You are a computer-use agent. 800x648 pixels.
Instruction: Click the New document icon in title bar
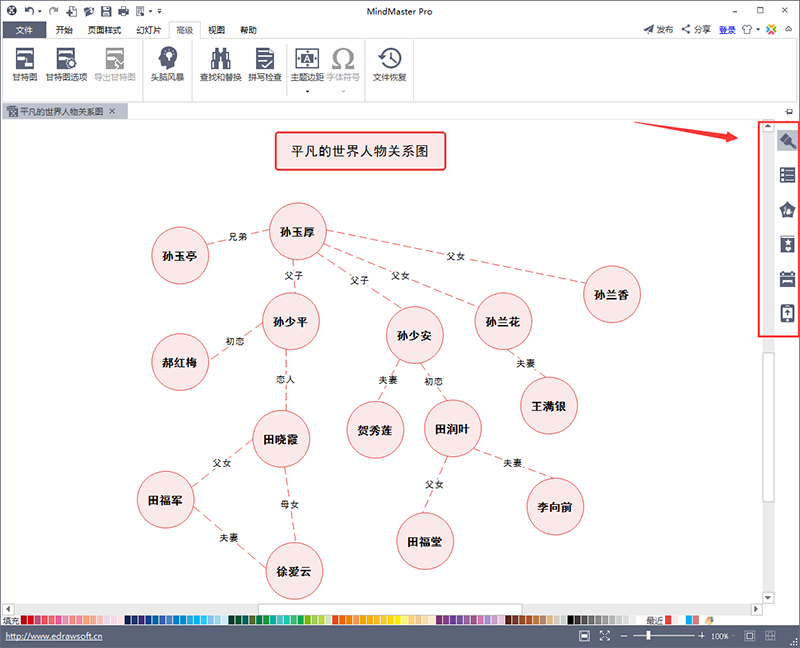(72, 11)
